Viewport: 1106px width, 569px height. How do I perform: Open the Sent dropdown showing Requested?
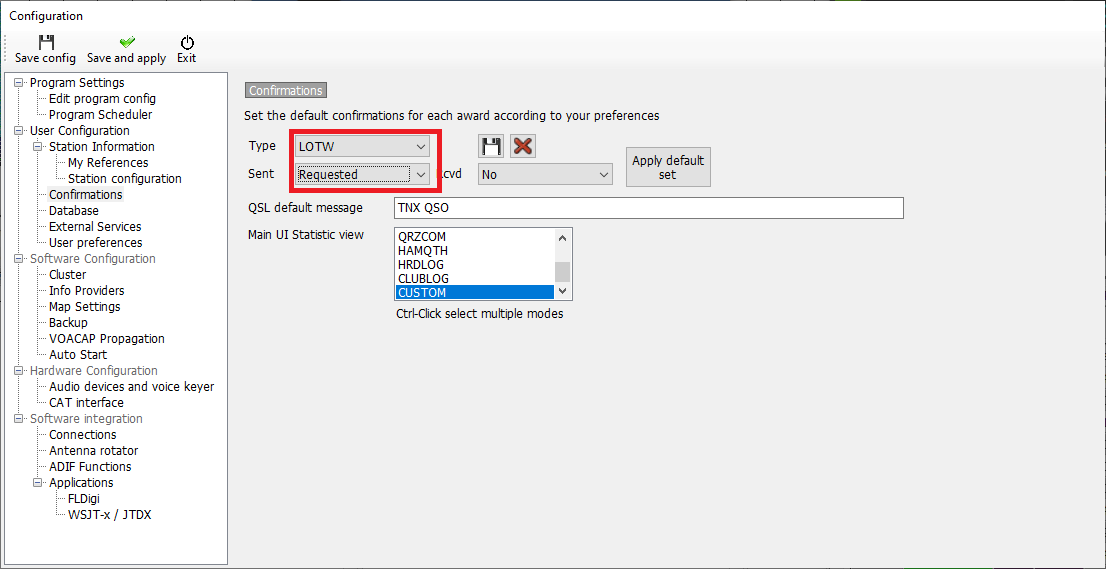coord(362,174)
